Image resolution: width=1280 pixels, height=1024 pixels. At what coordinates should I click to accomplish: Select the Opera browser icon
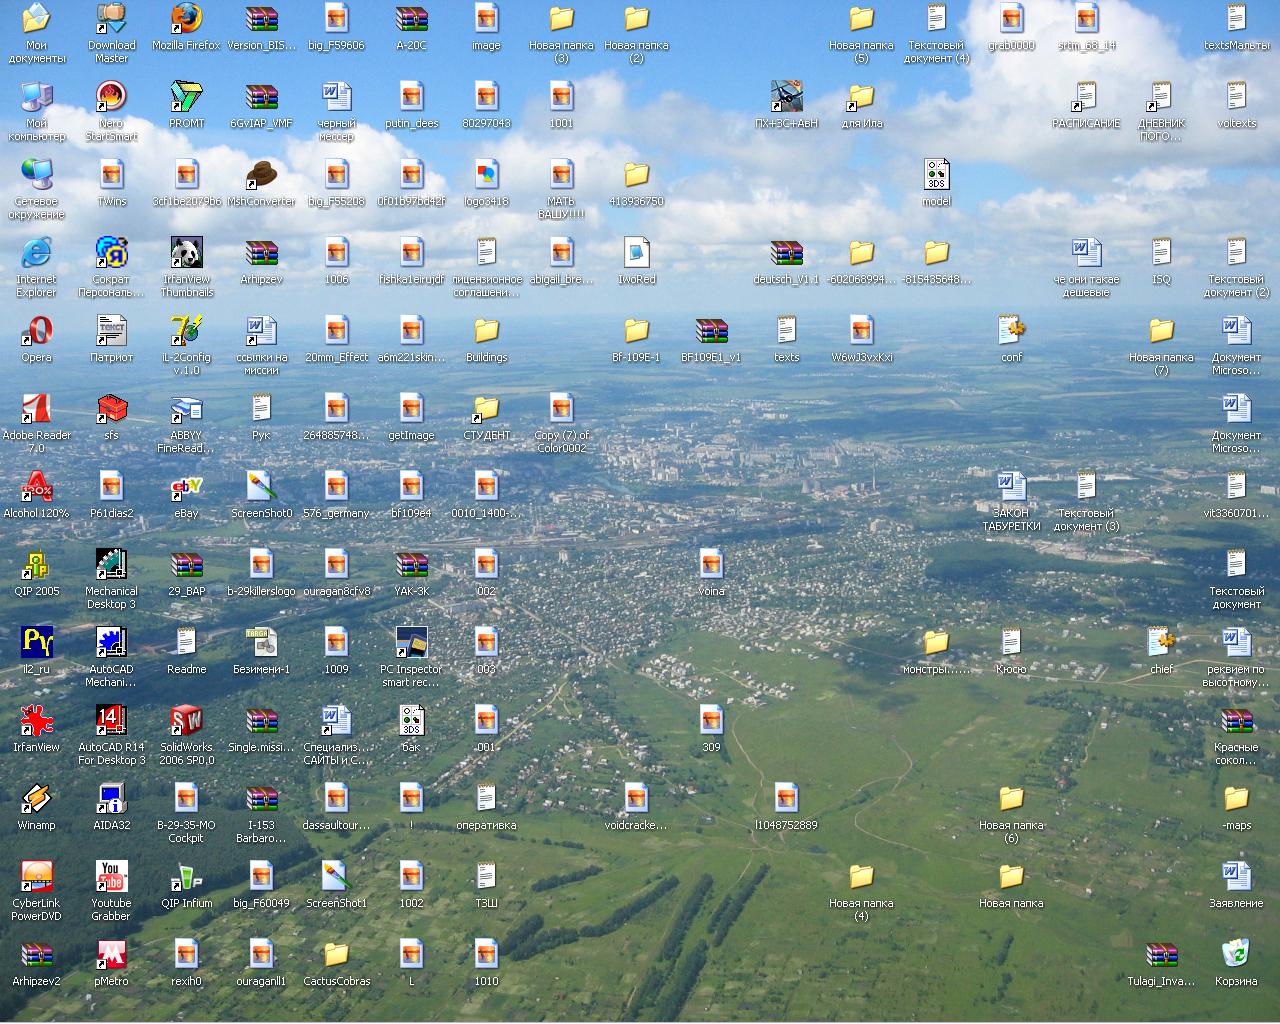[36, 331]
